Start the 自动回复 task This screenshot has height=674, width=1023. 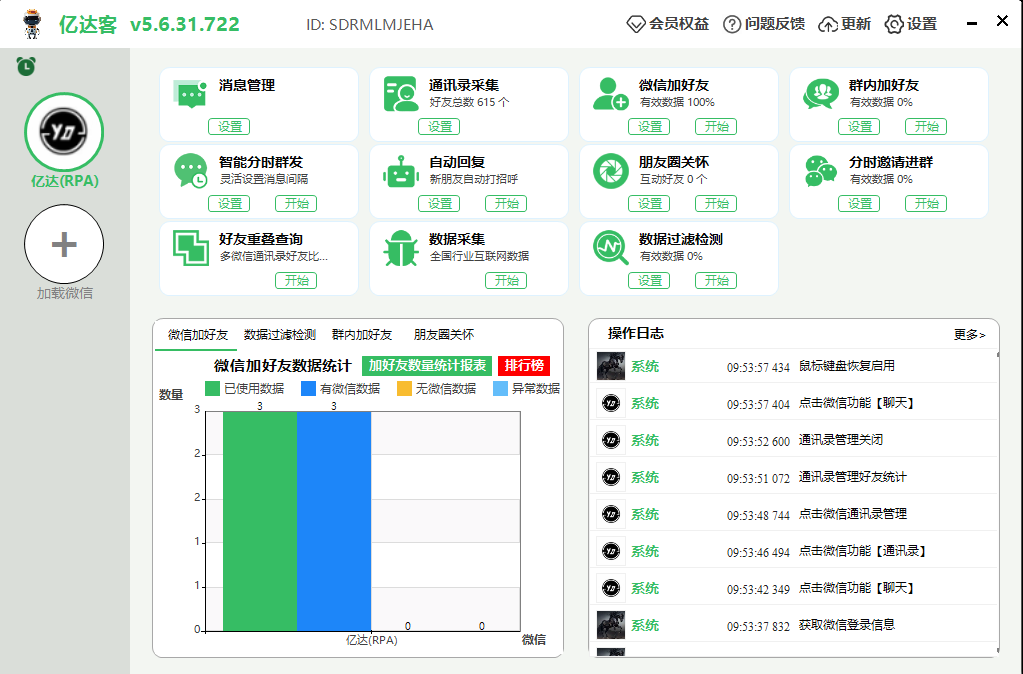(506, 204)
